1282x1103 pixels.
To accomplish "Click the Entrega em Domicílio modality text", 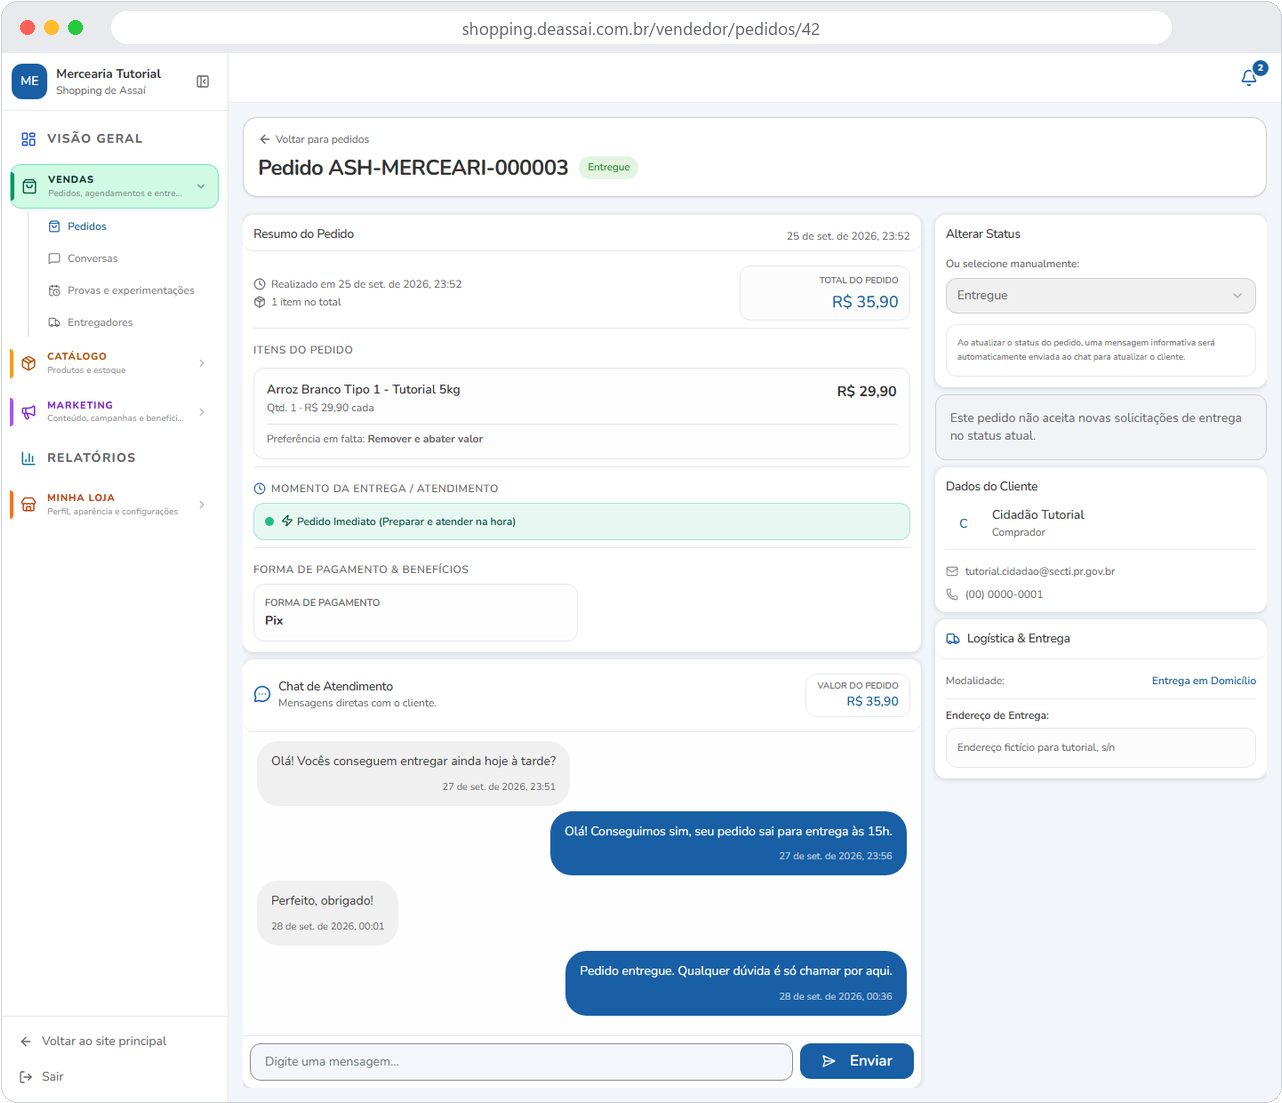I will coord(1204,681).
